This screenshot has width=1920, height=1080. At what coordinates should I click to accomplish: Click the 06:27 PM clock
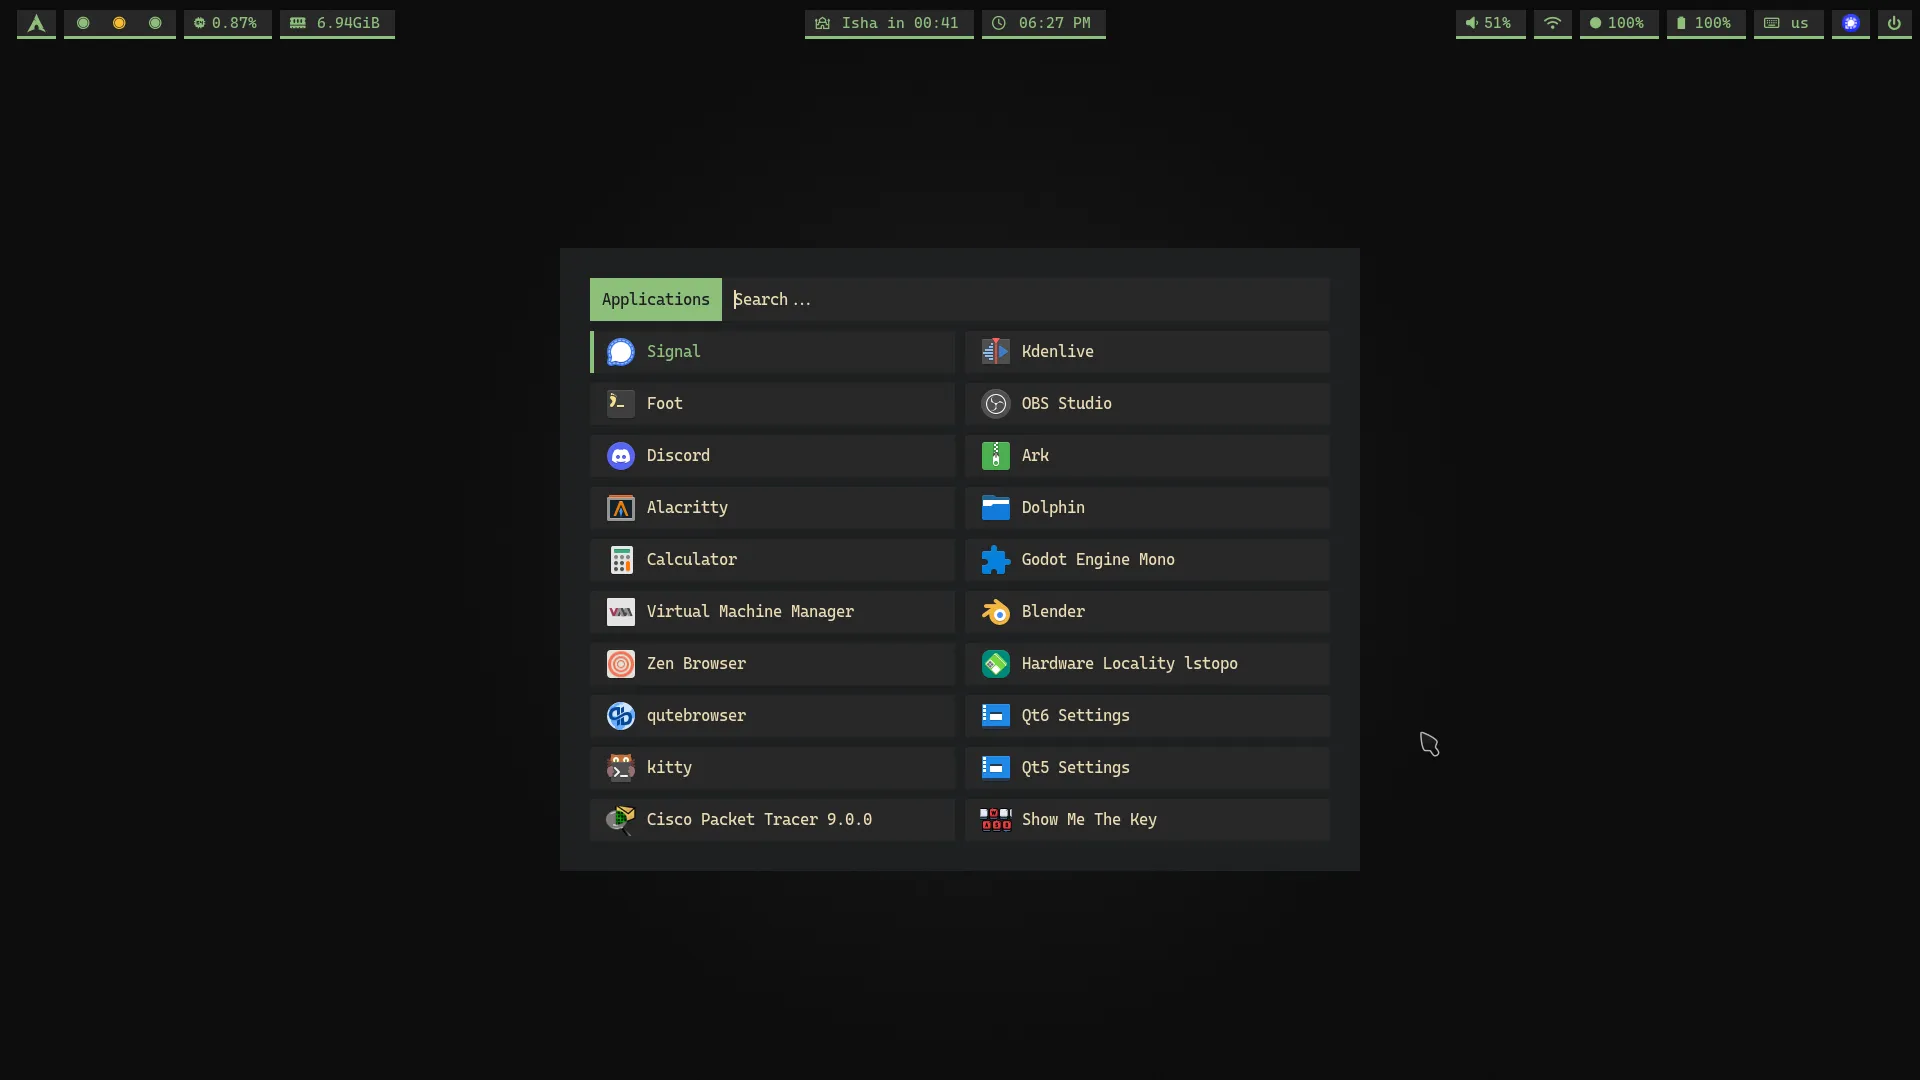coord(1043,23)
